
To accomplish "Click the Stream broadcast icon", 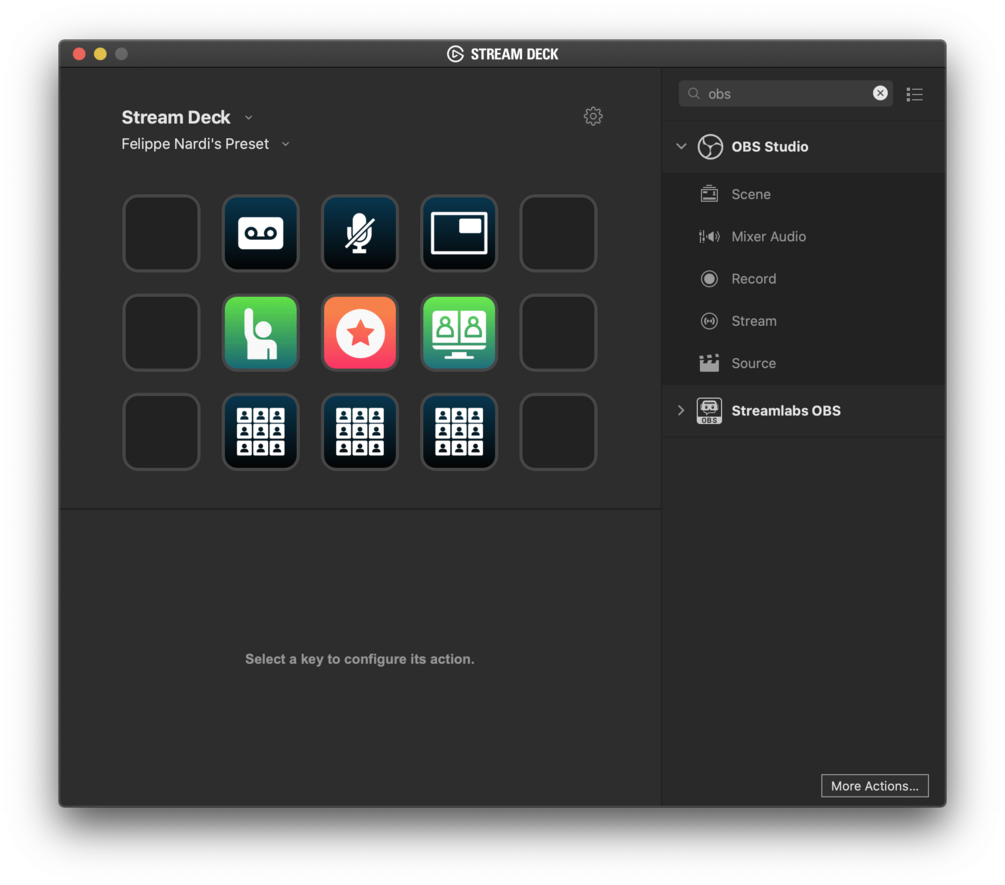I will click(x=709, y=321).
